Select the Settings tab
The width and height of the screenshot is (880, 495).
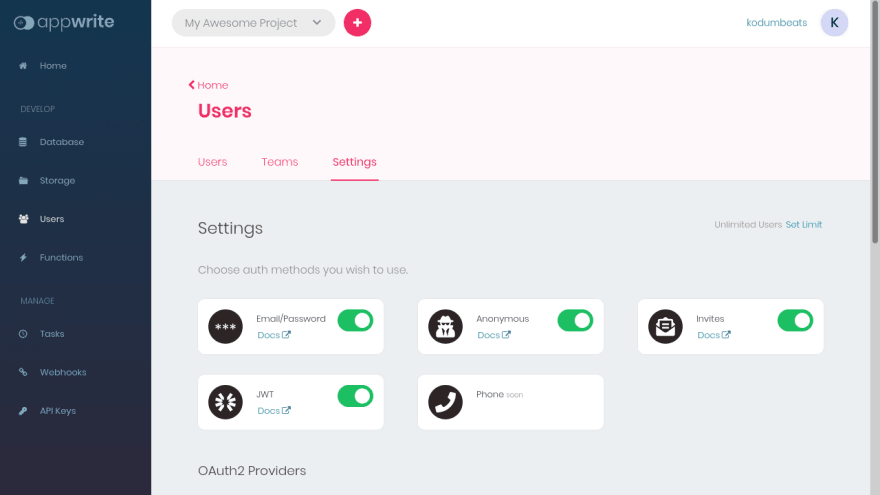[355, 162]
